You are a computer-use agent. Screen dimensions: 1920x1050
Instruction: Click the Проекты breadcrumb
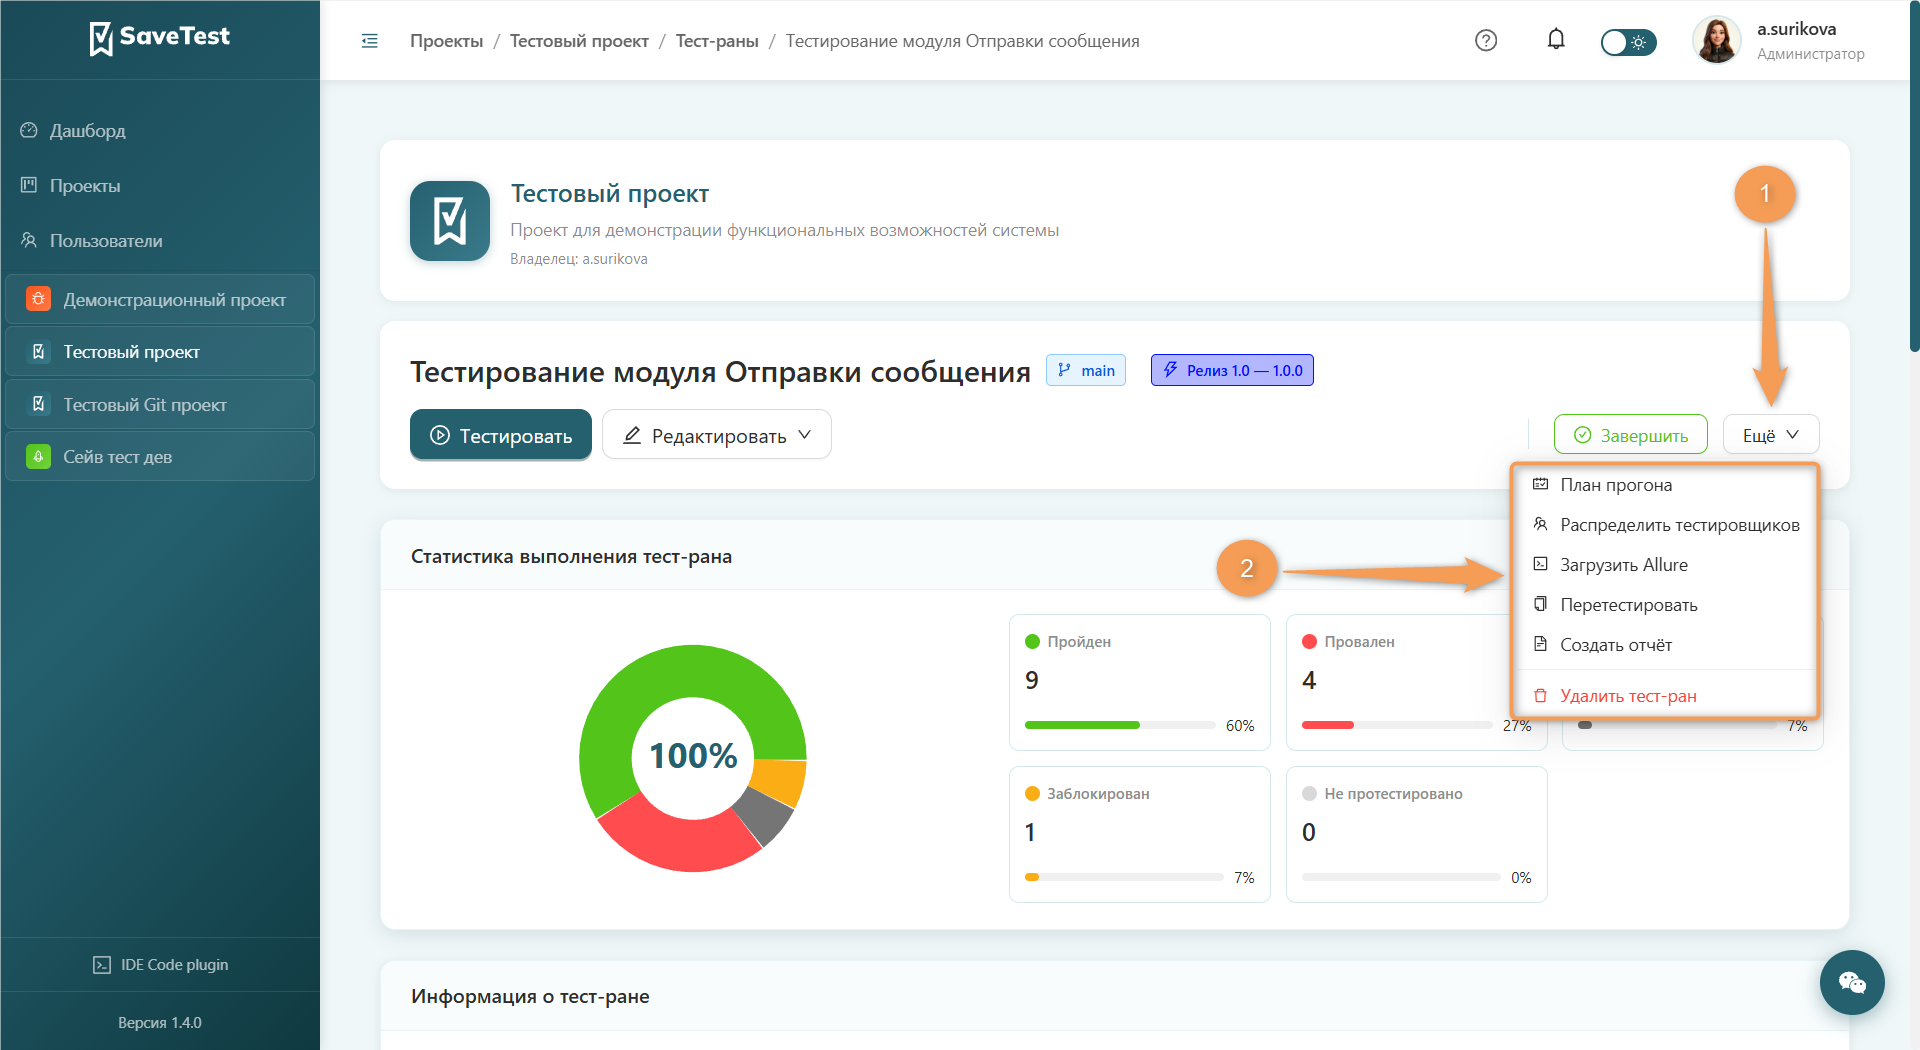point(446,41)
